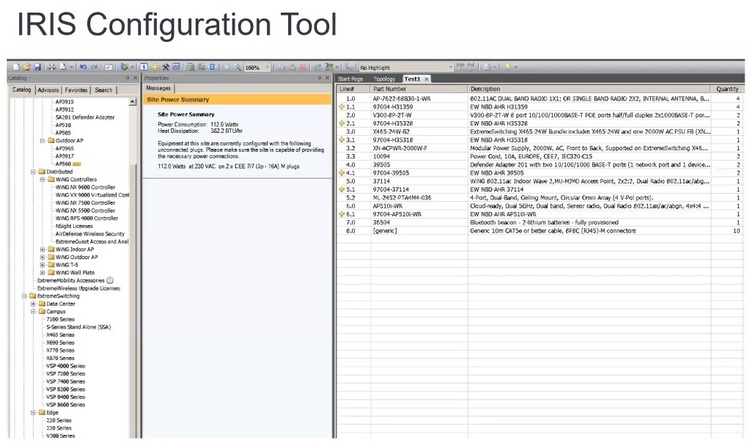
Task: Sort by the Description column header
Action: [x=589, y=89]
